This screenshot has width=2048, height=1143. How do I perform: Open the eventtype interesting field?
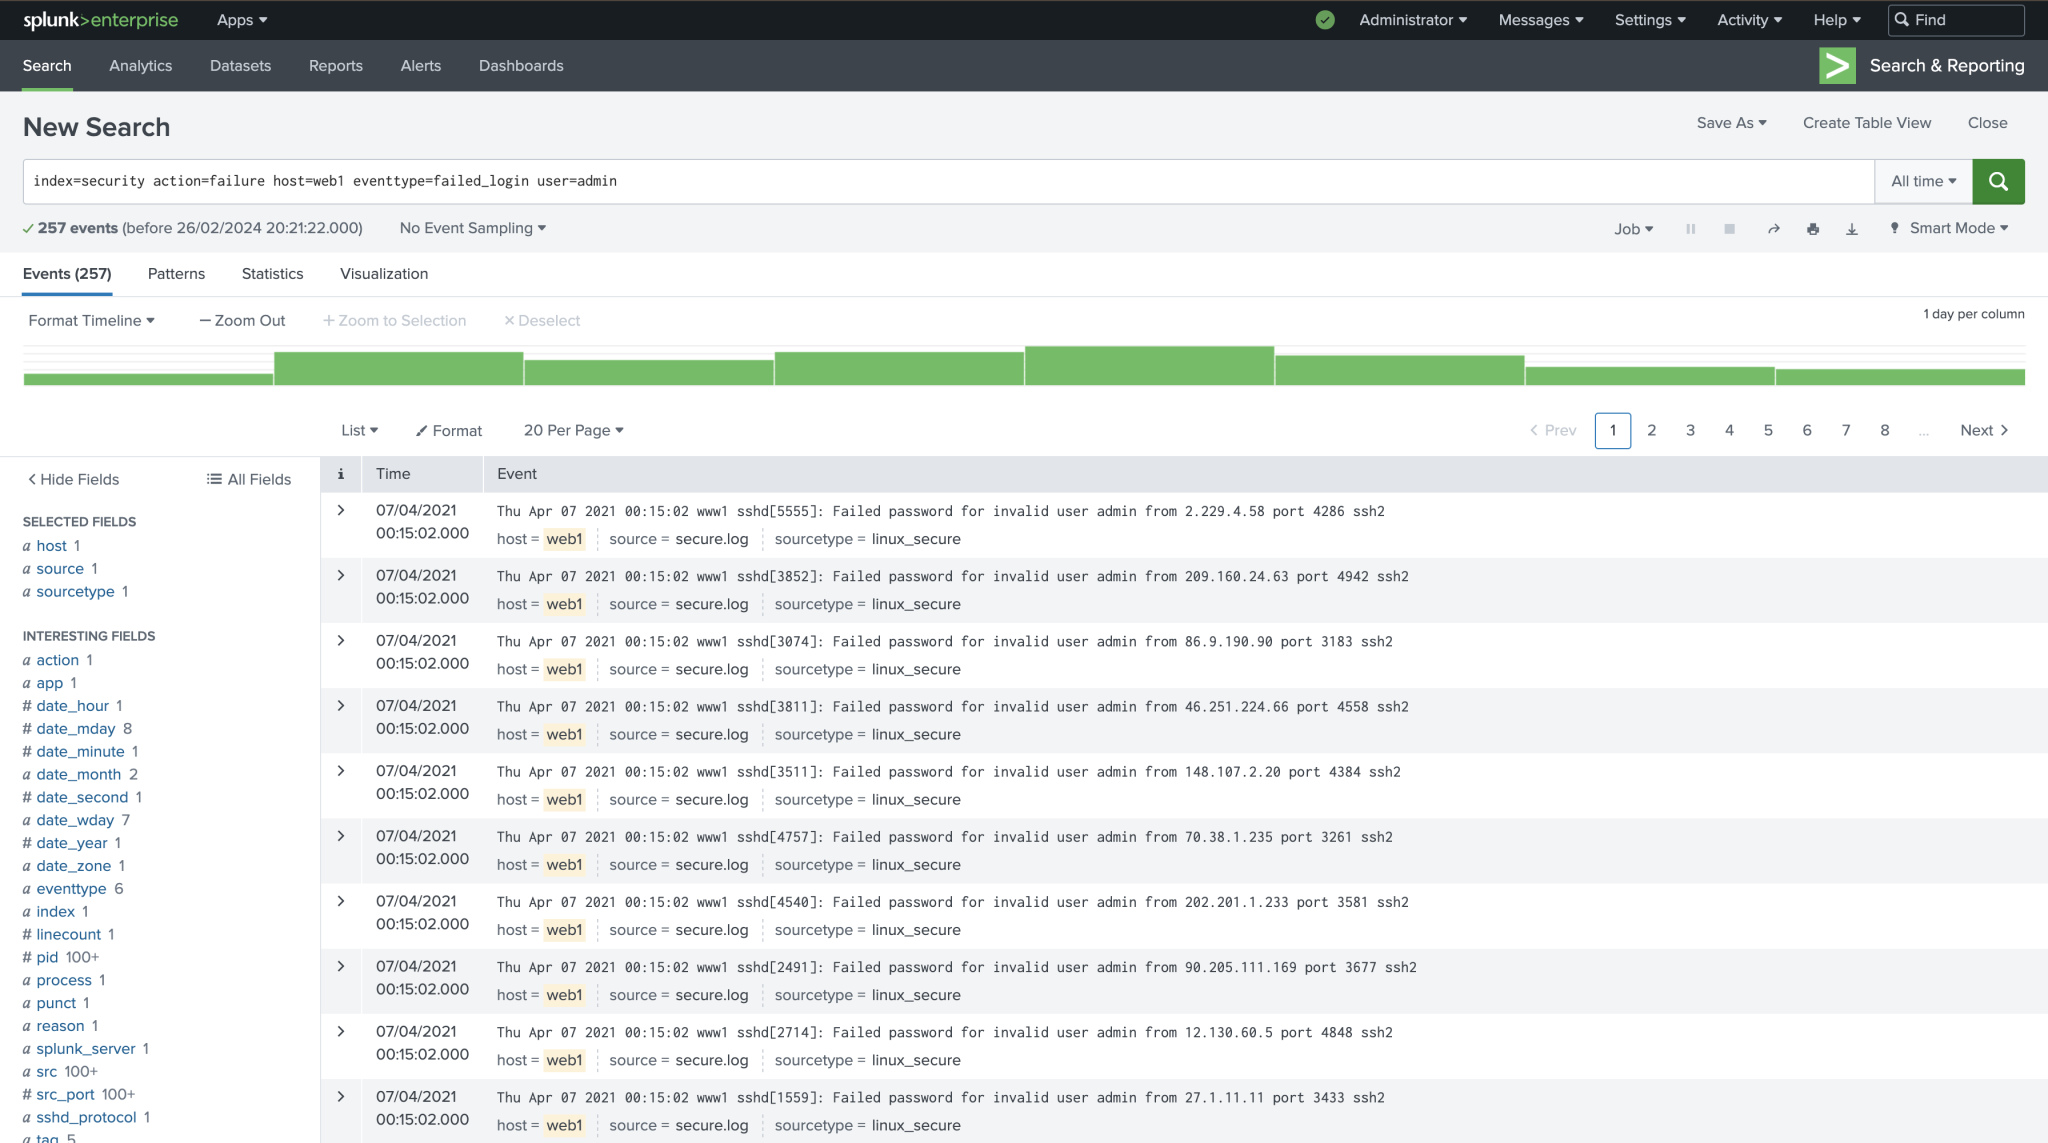tap(71, 889)
